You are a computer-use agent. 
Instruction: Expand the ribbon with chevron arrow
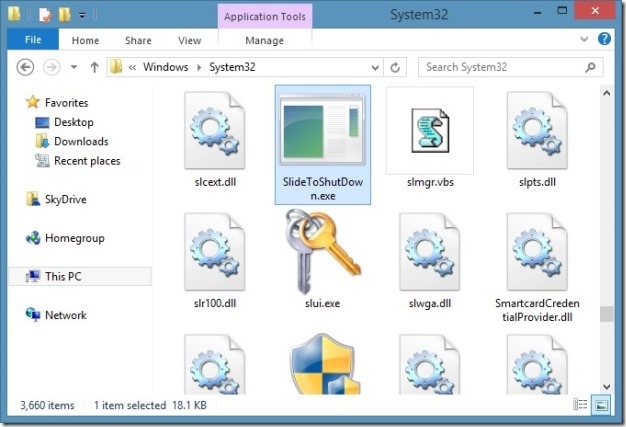[x=584, y=39]
